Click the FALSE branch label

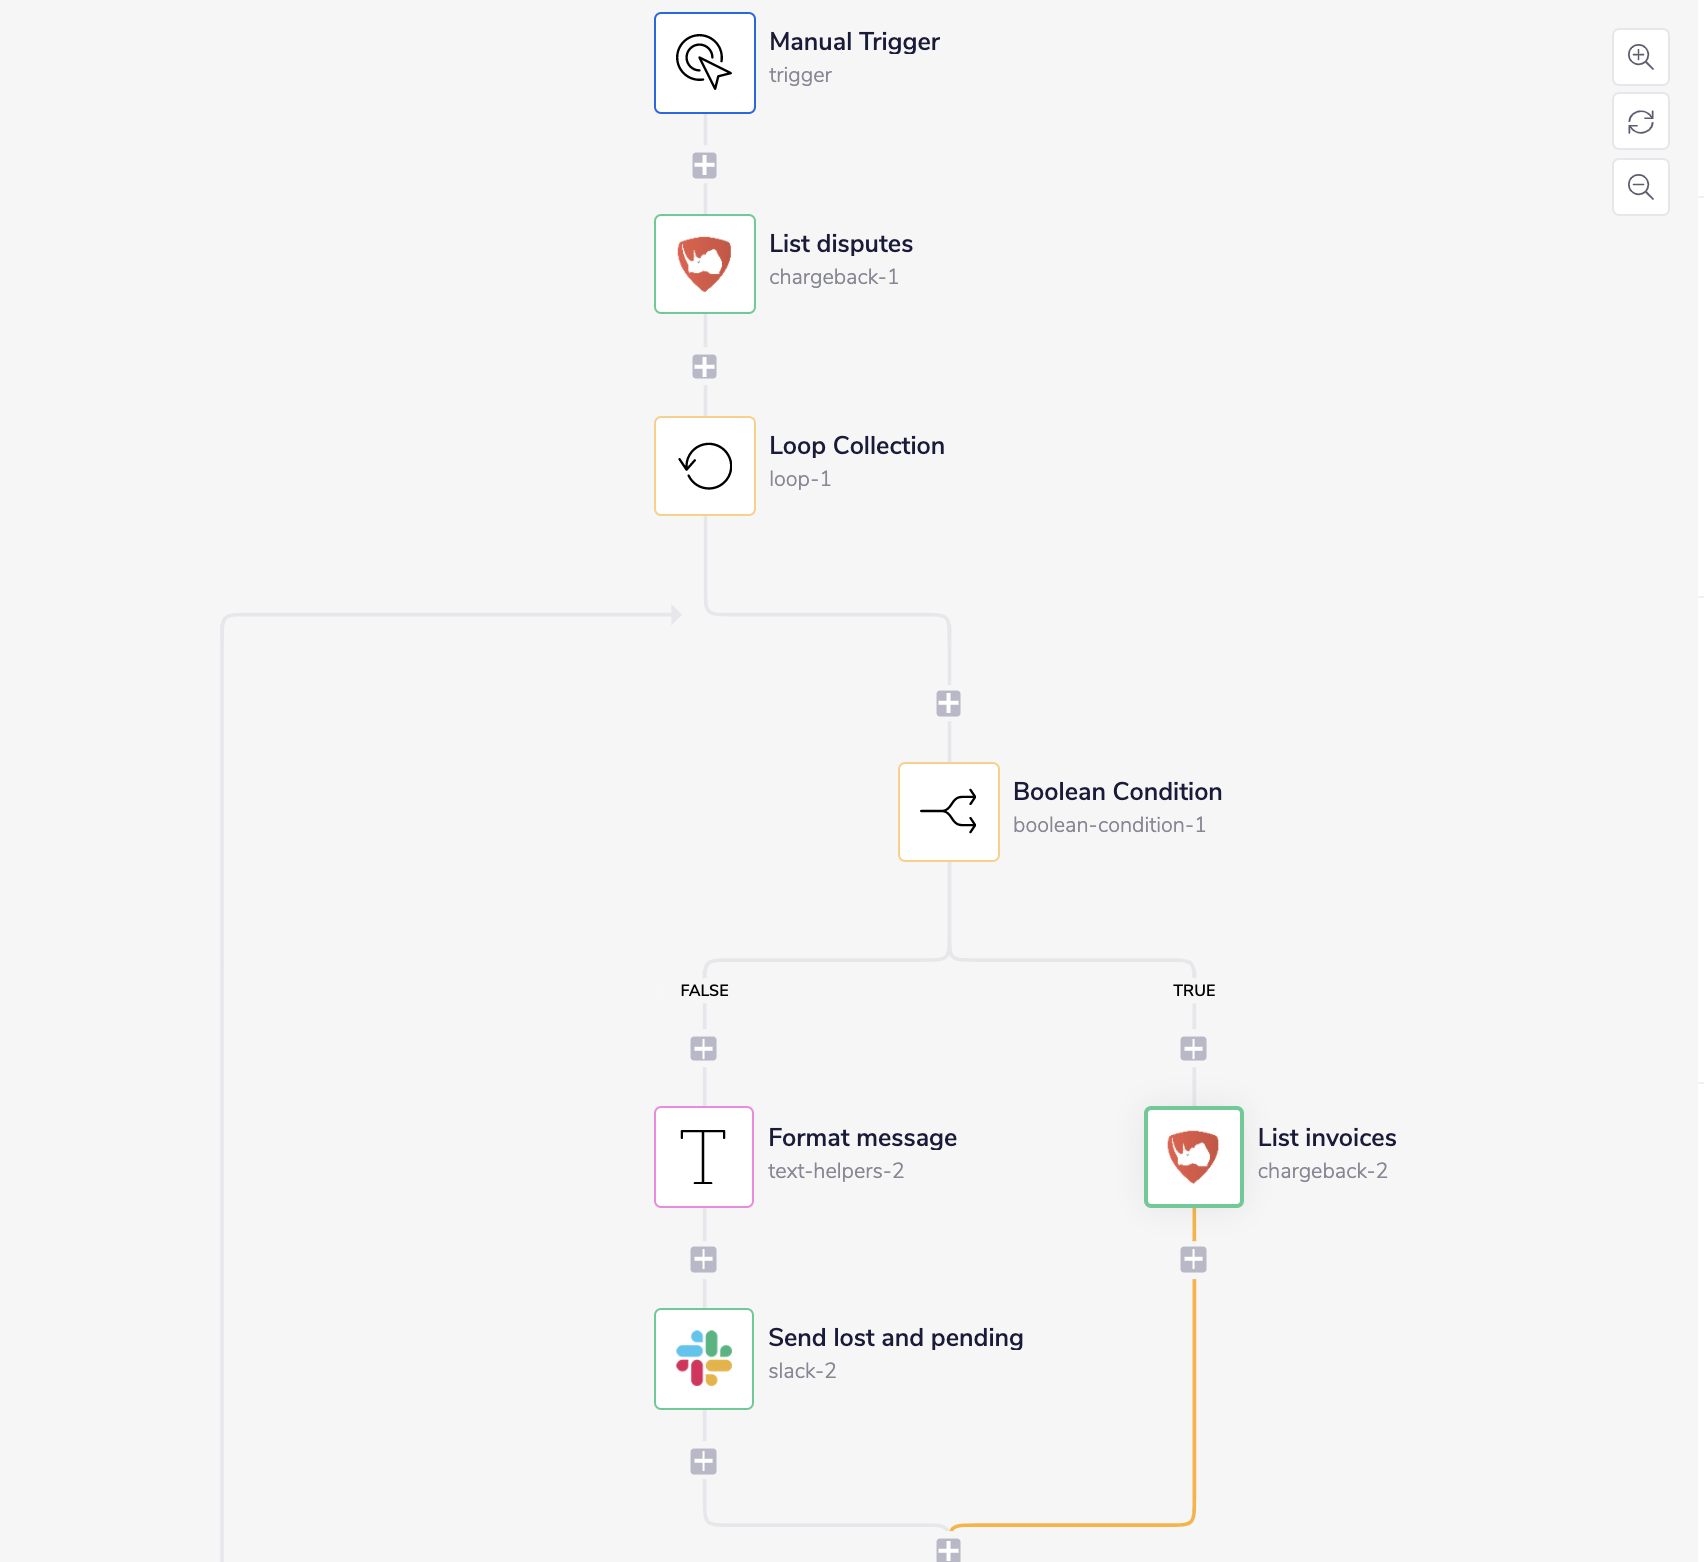point(704,990)
